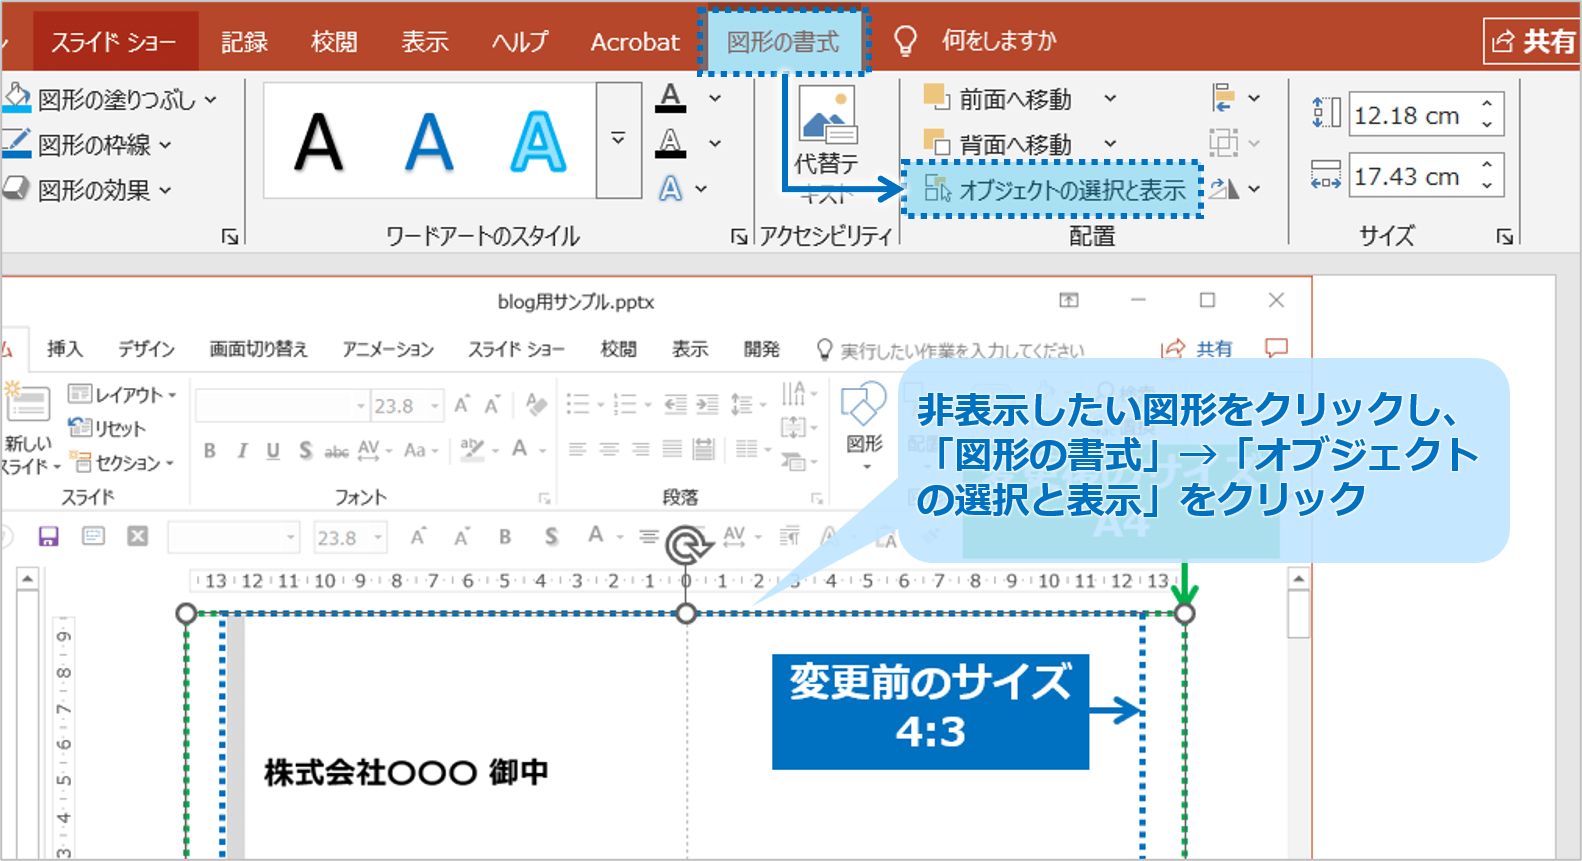Image resolution: width=1582 pixels, height=861 pixels.
Task: Open the ヘルプ tab
Action: pyautogui.click(x=520, y=42)
